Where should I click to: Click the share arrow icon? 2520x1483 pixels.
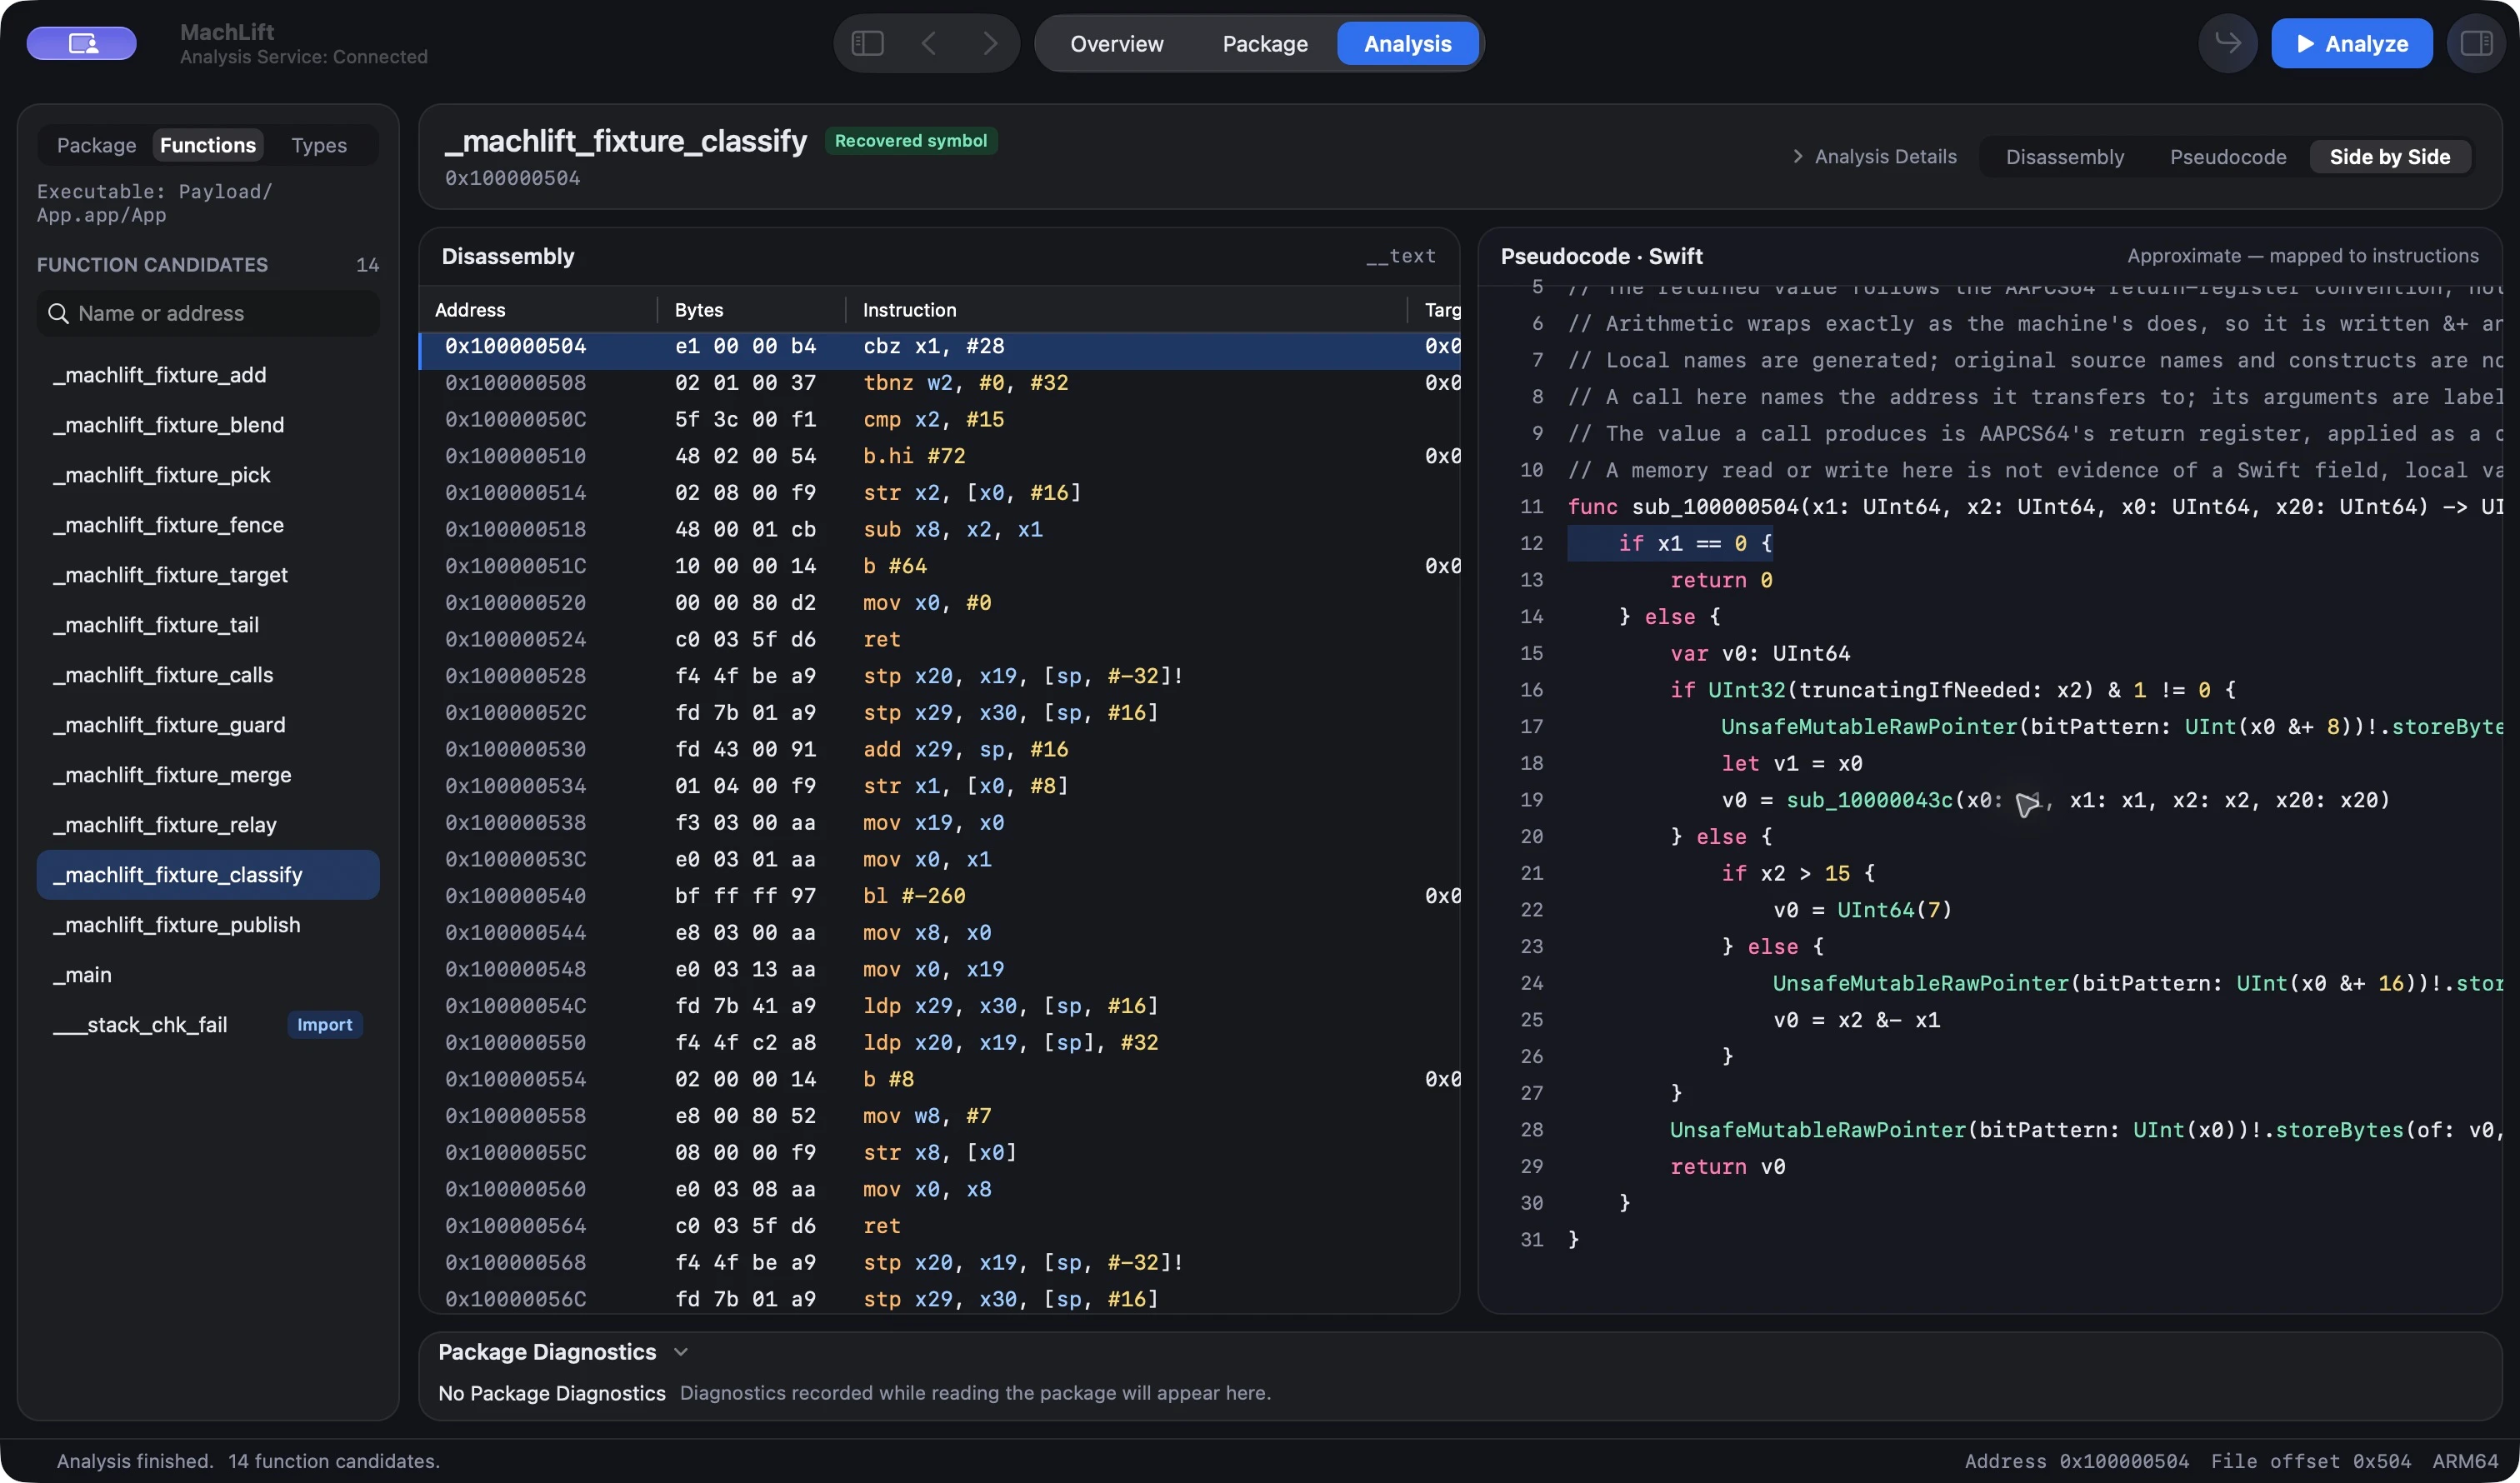2228,43
